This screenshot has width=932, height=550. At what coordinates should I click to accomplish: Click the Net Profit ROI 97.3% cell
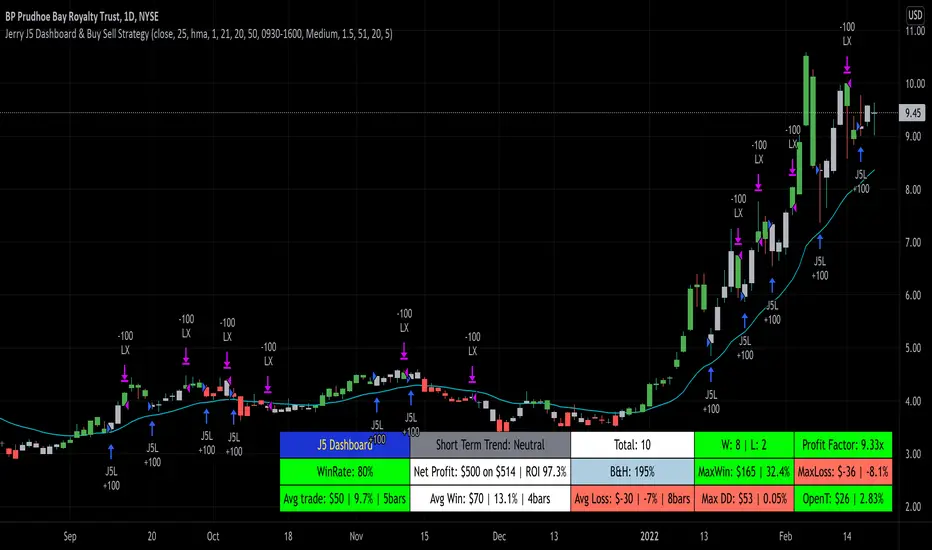490,472
